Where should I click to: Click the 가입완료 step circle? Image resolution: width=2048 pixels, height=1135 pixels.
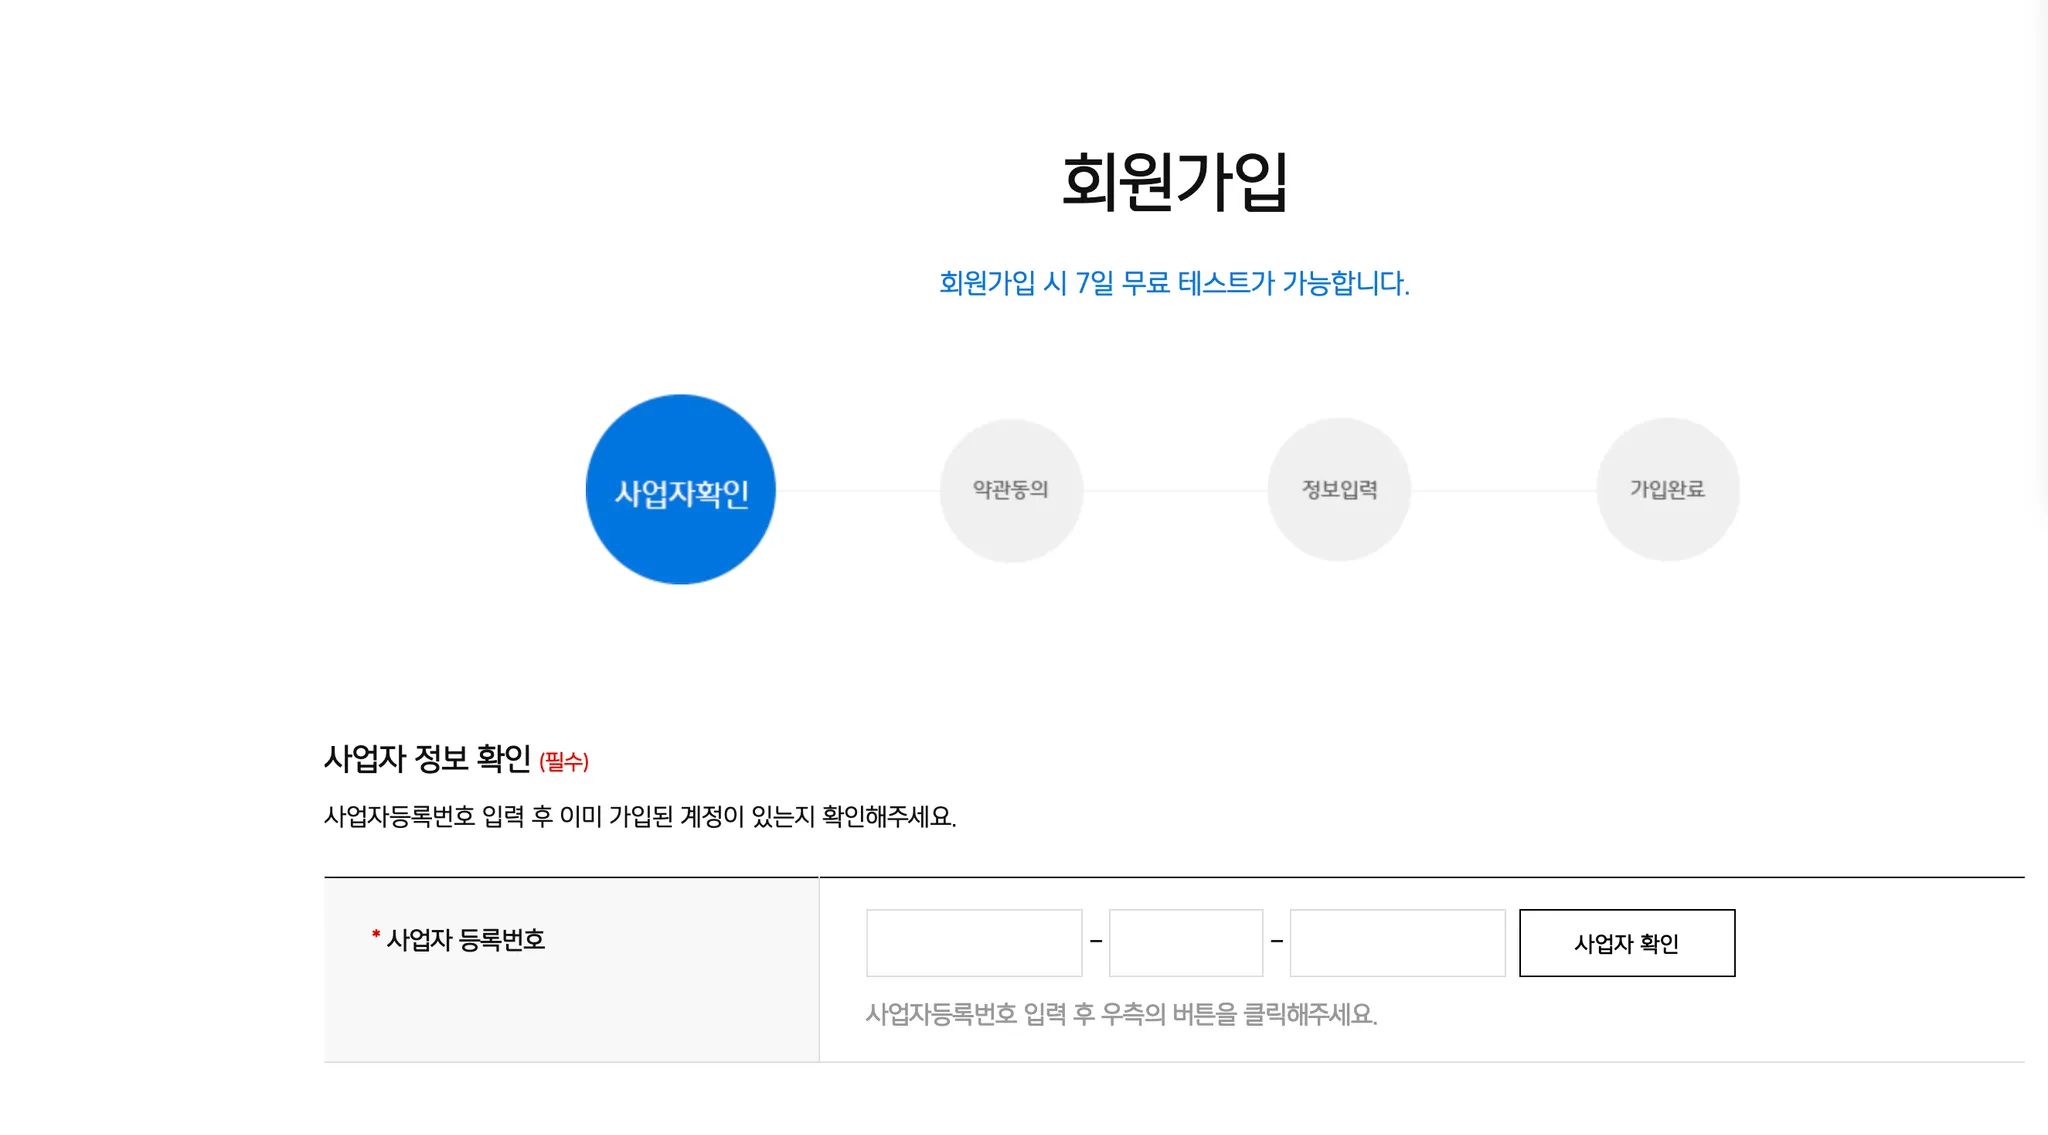1667,490
